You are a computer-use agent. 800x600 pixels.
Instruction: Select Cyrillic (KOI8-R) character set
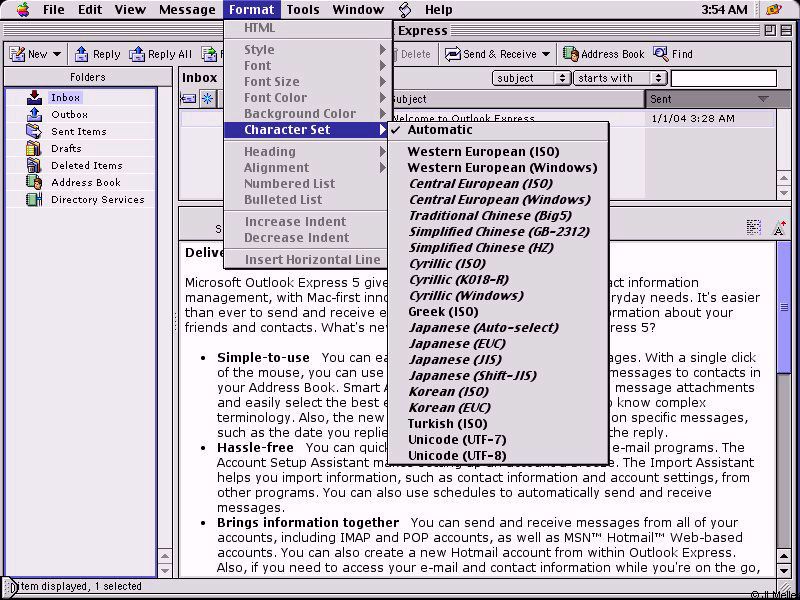(498, 279)
